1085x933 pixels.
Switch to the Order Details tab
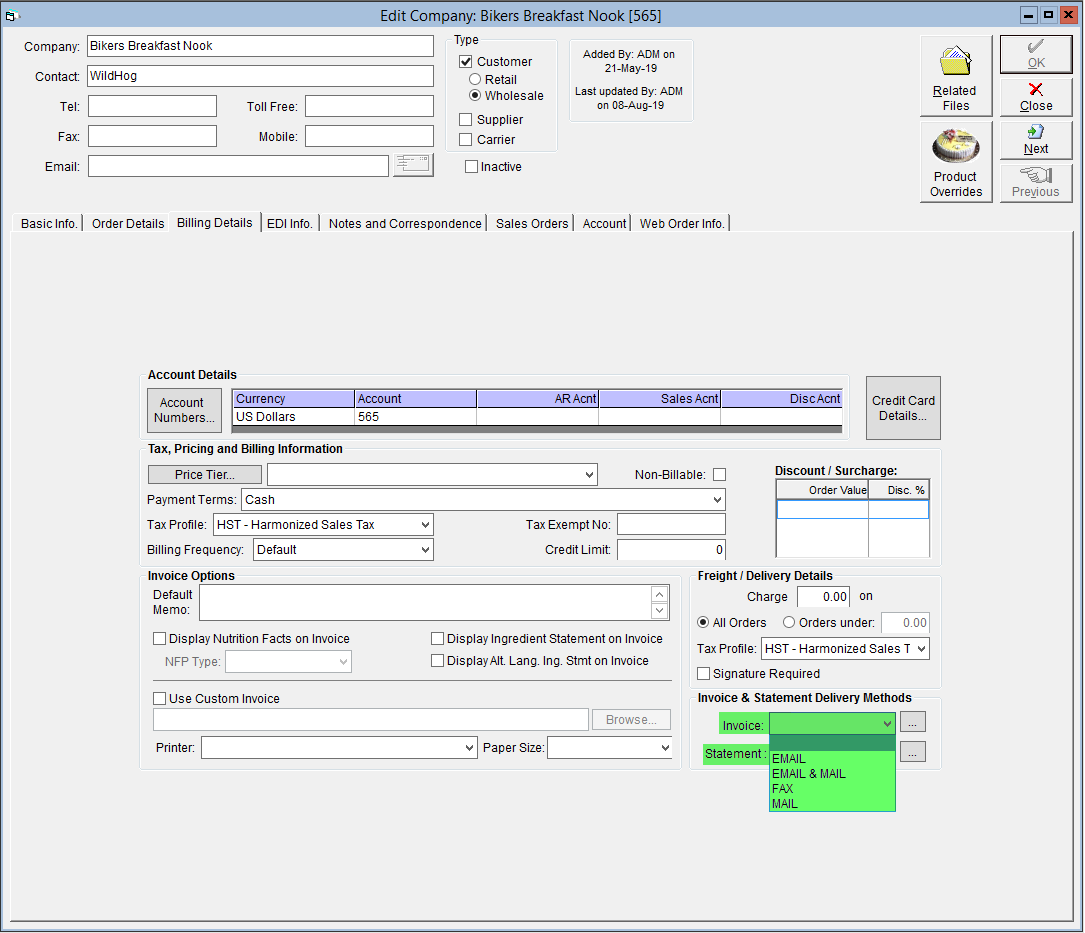tap(128, 224)
